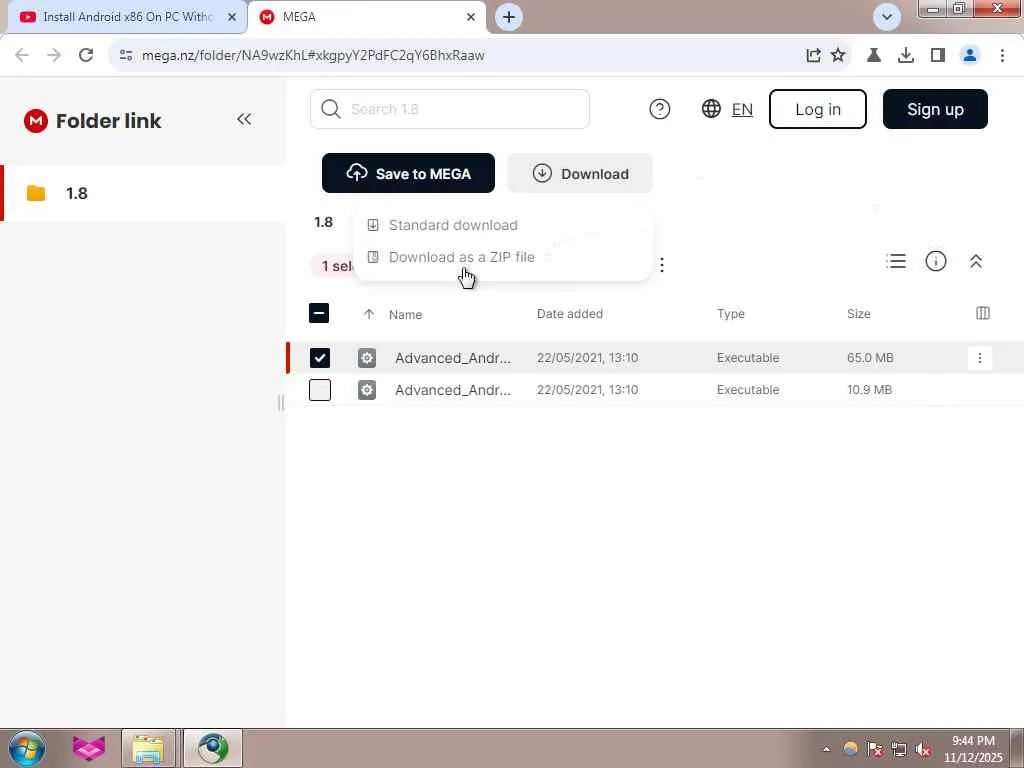This screenshot has height=768, width=1024.
Task: Close the YouTube tab
Action: (232, 17)
